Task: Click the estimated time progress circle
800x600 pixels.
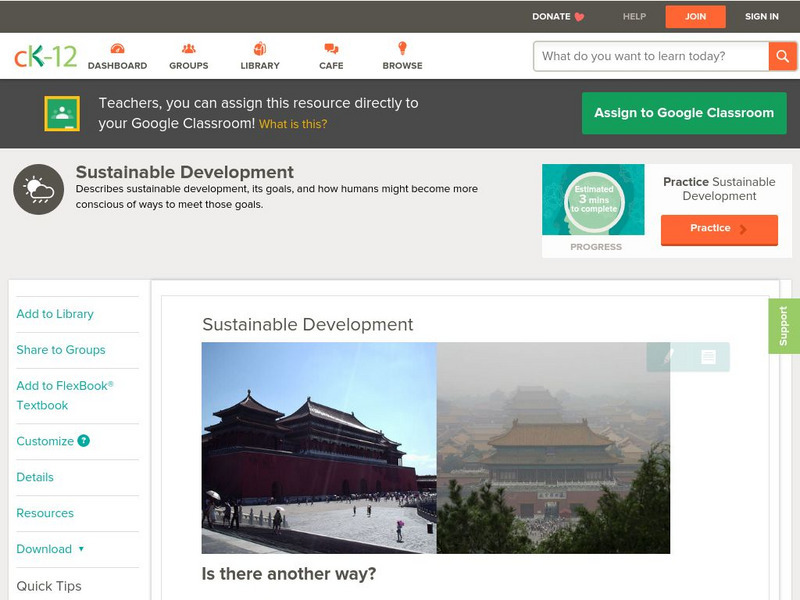Action: pyautogui.click(x=594, y=200)
